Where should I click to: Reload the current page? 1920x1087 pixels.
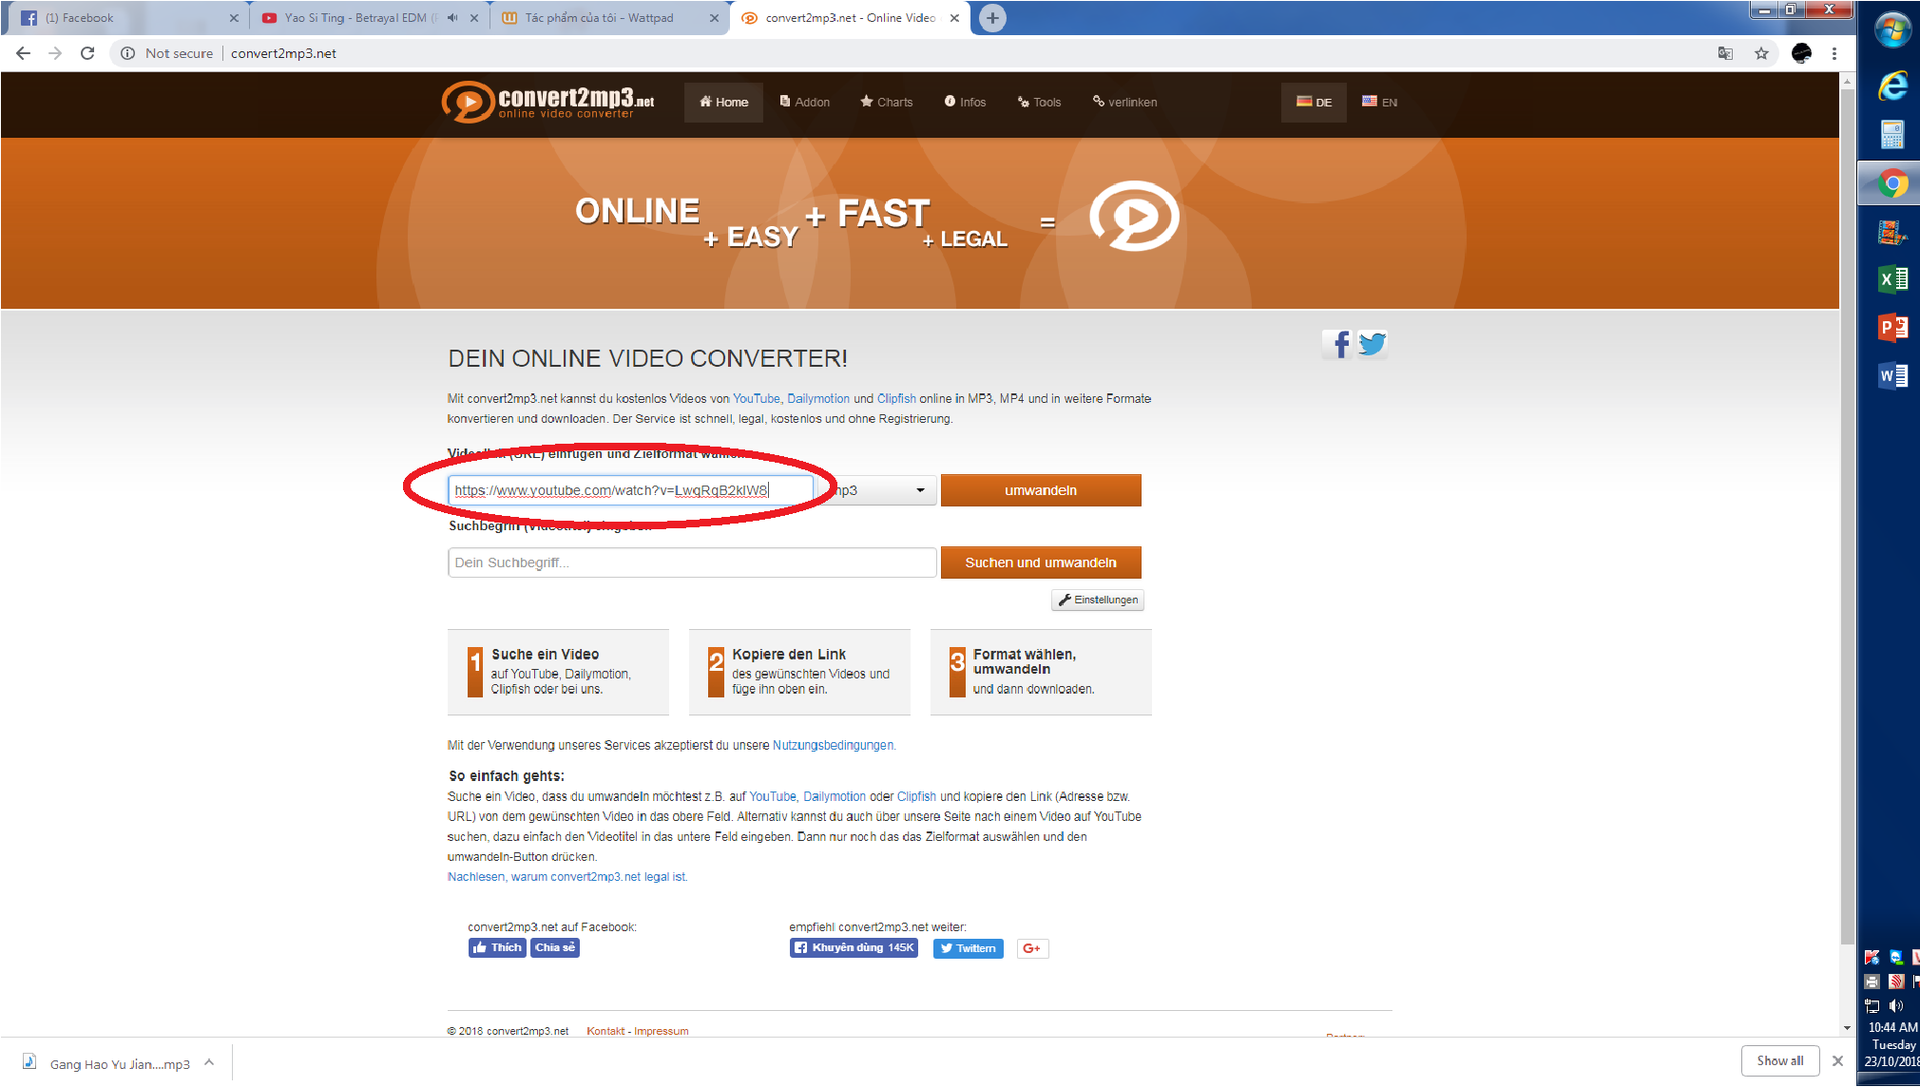[87, 53]
